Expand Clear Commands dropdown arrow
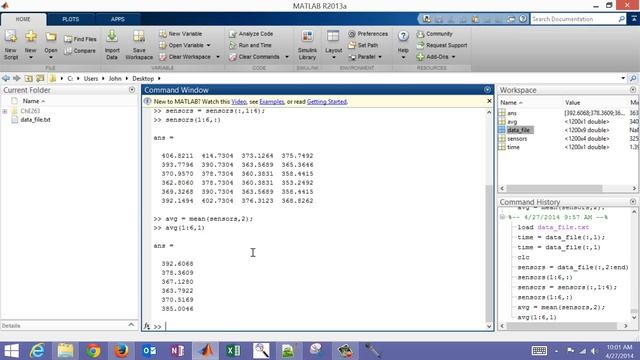This screenshot has height=360, width=640. coord(287,57)
